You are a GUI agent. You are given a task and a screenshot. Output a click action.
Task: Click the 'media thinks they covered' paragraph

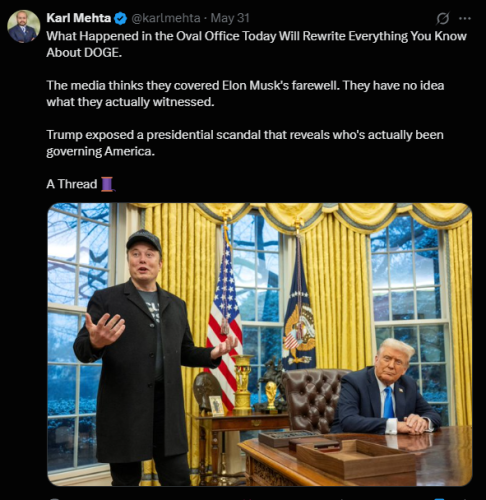245,94
